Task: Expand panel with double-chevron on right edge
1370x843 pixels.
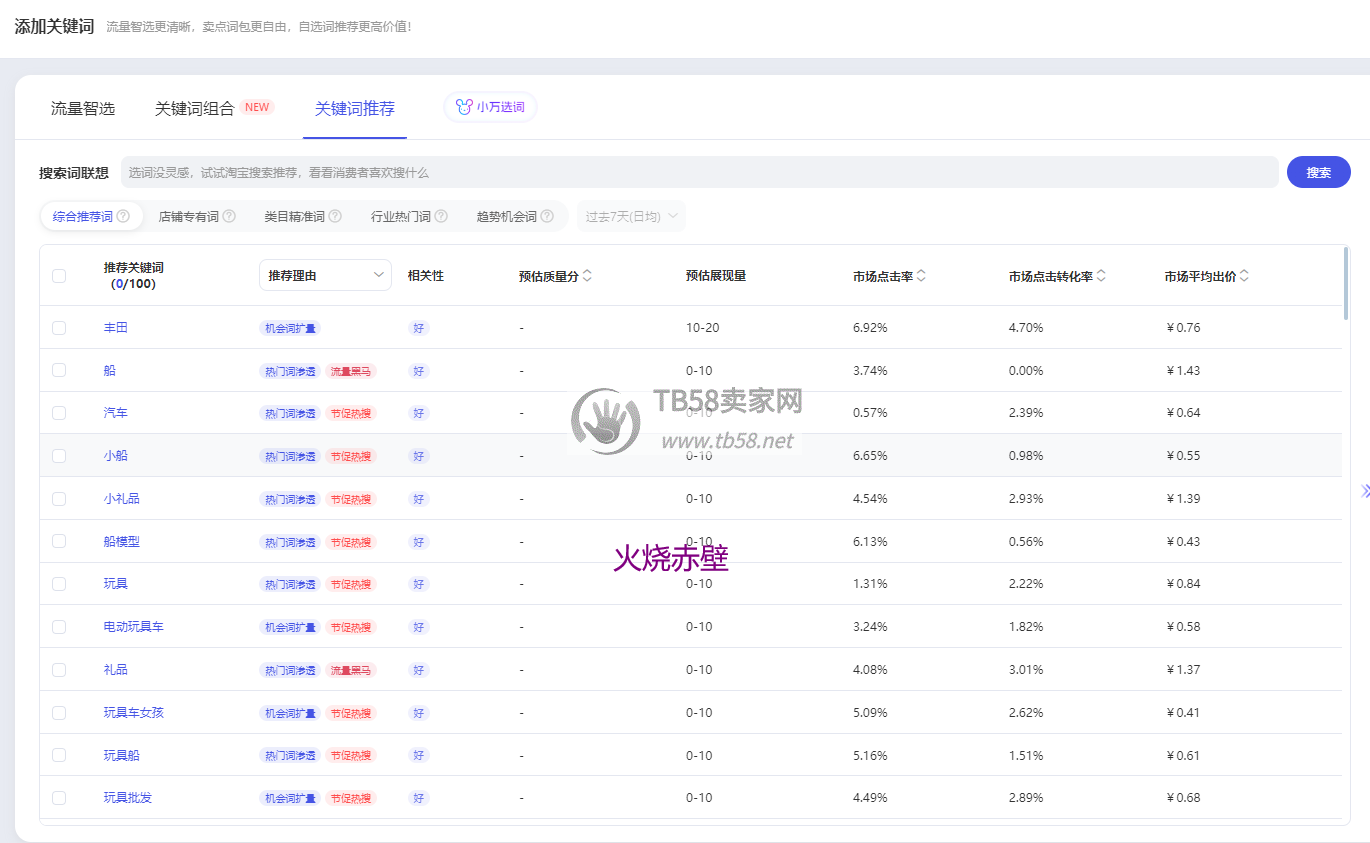Action: (1365, 491)
